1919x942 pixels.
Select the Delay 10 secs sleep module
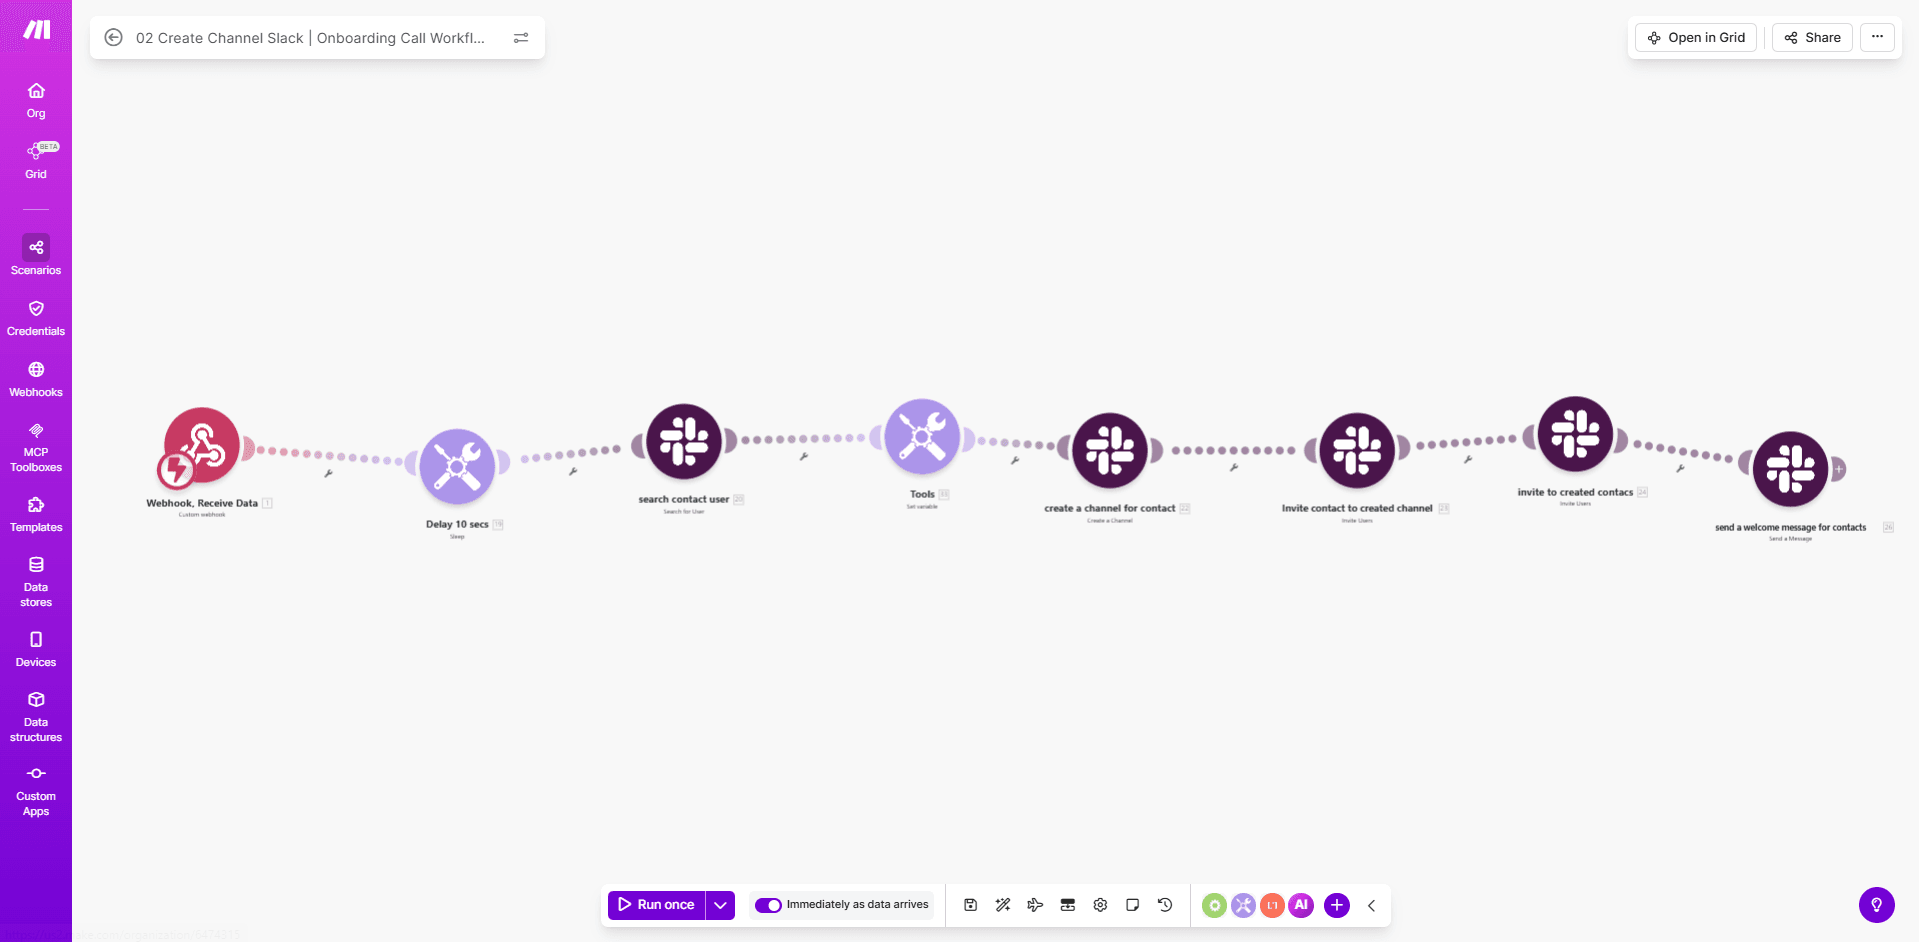457,466
